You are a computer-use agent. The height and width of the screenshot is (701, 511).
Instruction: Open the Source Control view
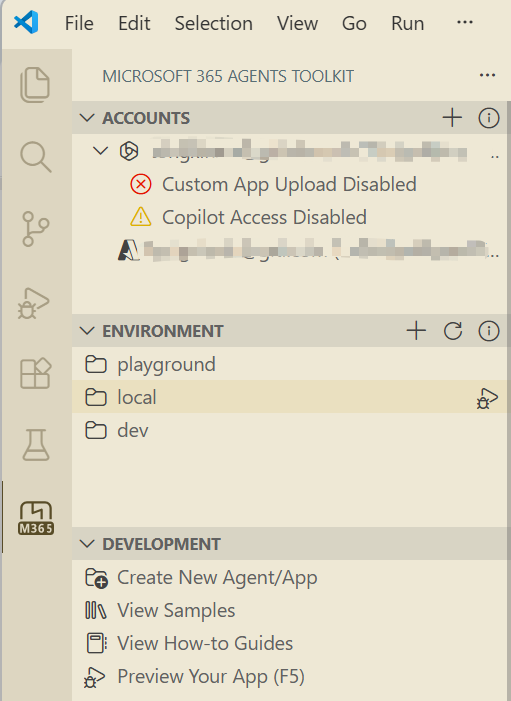35,229
